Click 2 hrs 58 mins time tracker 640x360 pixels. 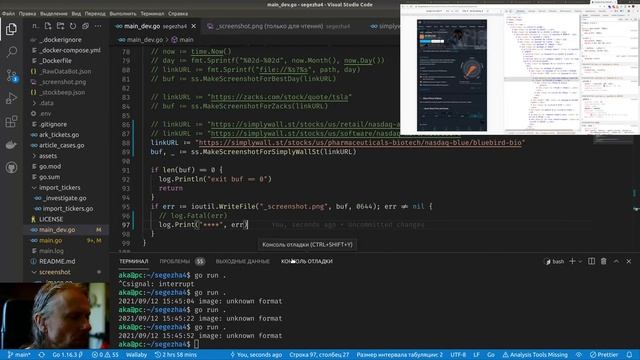click(176, 355)
